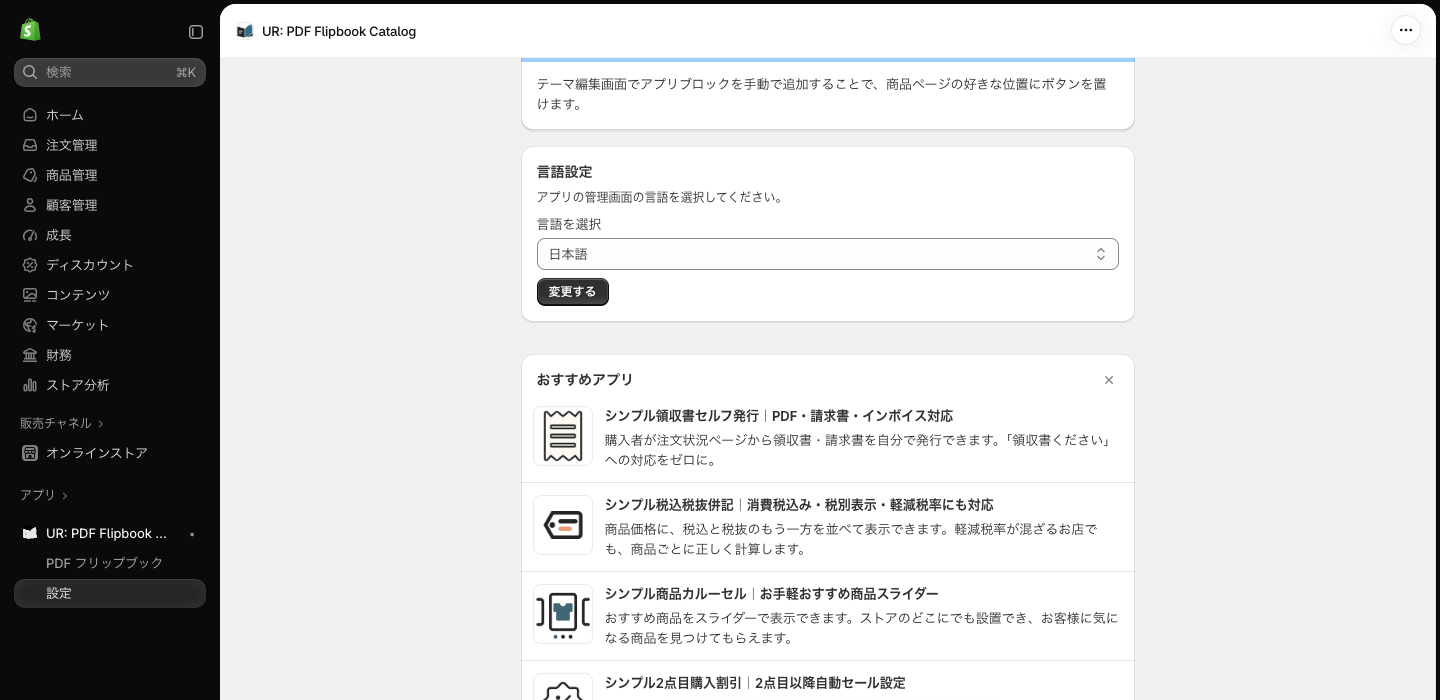The height and width of the screenshot is (700, 1440).
Task: Click the flipbook icon in page header
Action: (x=245, y=31)
